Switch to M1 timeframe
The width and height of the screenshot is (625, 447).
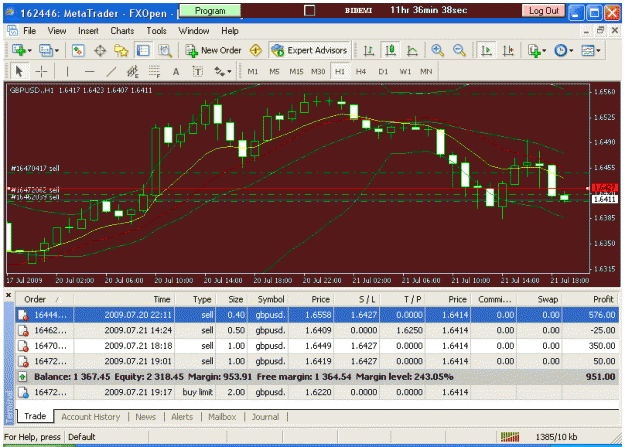click(x=253, y=71)
